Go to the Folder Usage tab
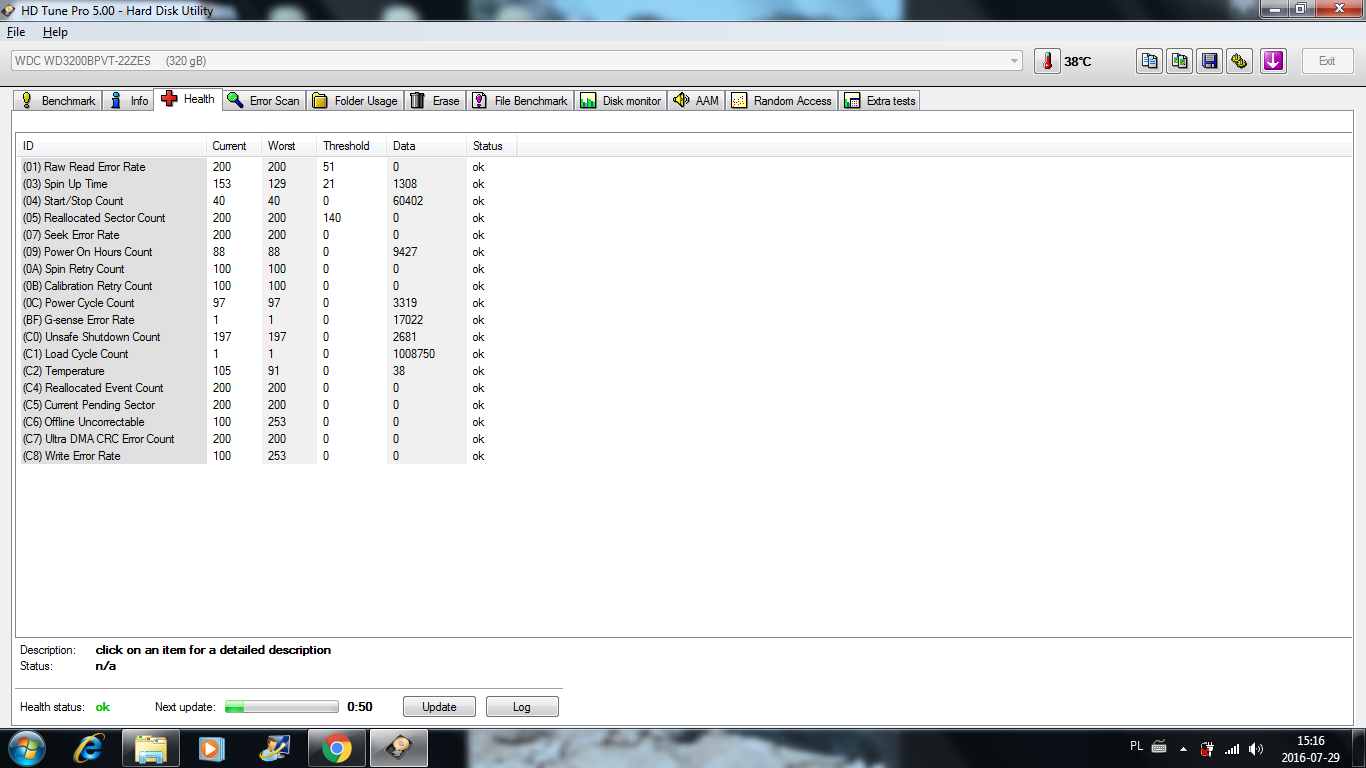This screenshot has width=1366, height=768. point(355,101)
